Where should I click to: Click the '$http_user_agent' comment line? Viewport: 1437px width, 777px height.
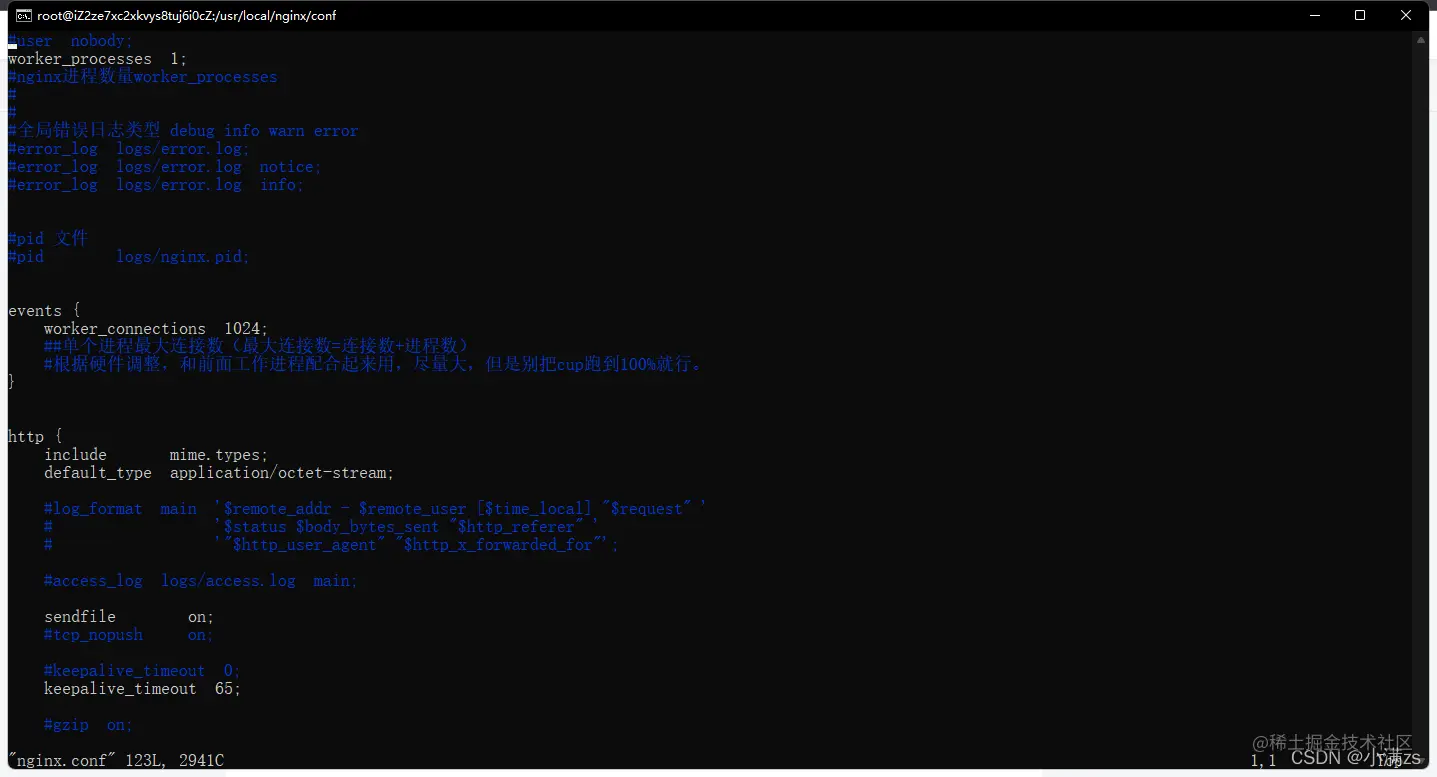tap(331, 545)
